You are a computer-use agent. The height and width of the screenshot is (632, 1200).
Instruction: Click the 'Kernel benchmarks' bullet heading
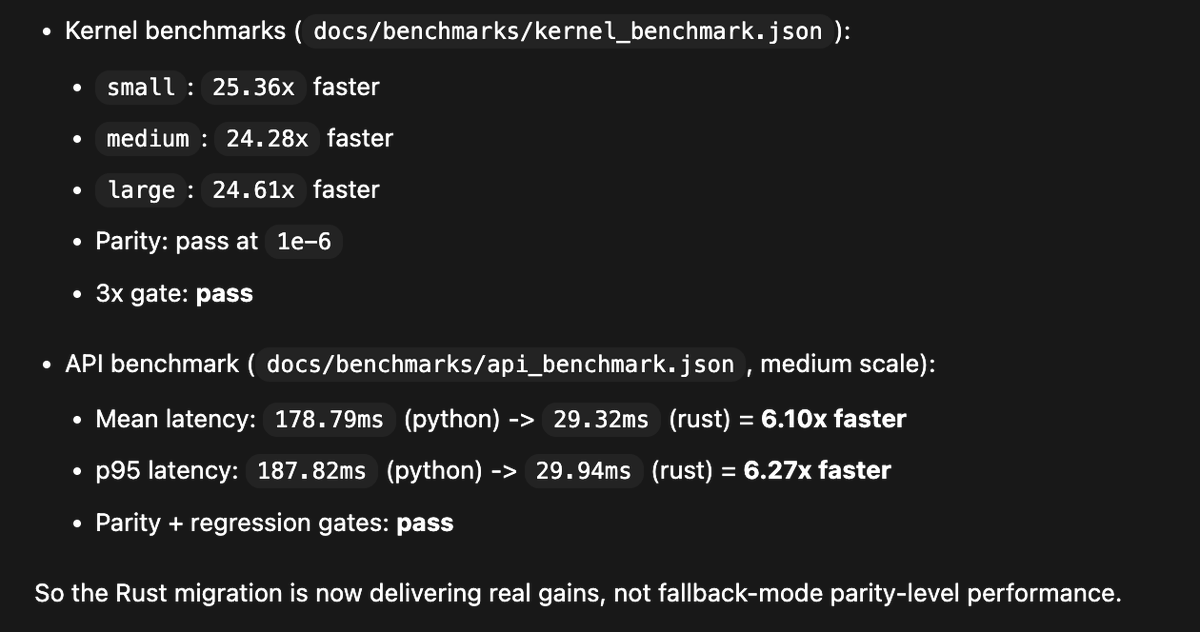point(175,31)
